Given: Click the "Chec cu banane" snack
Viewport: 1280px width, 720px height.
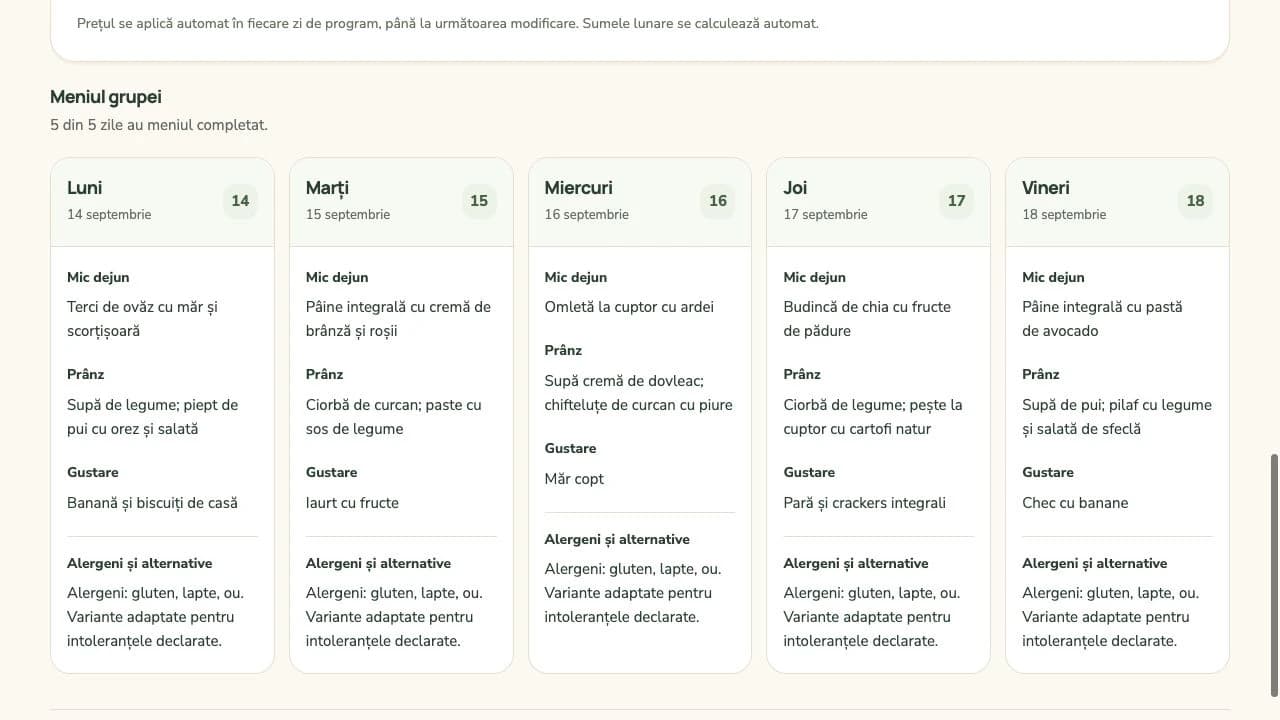Looking at the screenshot, I should [1075, 503].
